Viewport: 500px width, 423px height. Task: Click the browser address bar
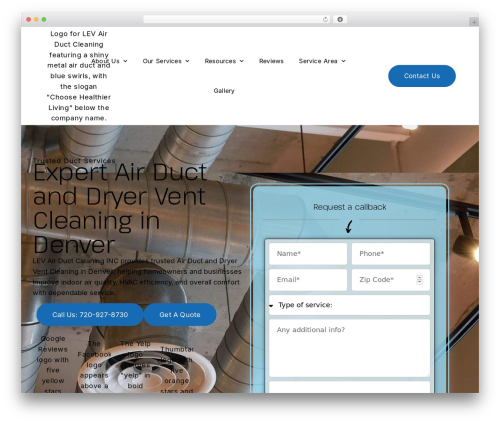[x=237, y=19]
